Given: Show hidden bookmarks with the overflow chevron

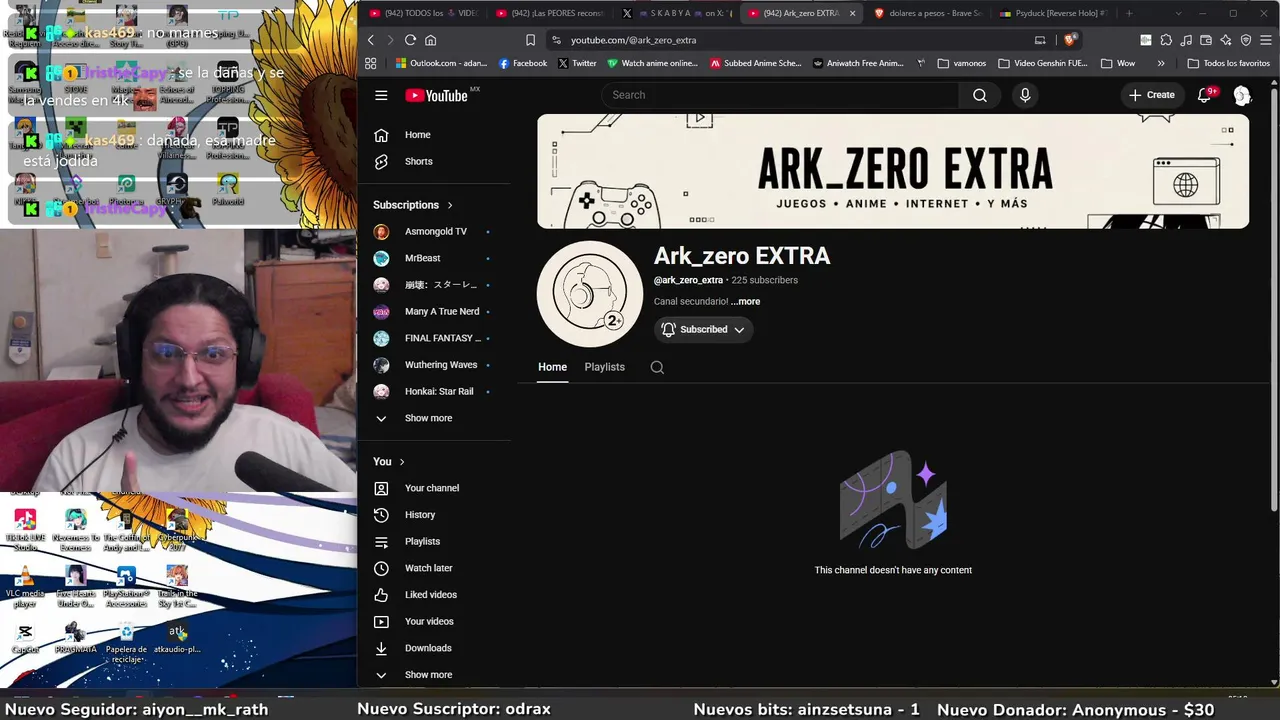Looking at the screenshot, I should 1161,63.
